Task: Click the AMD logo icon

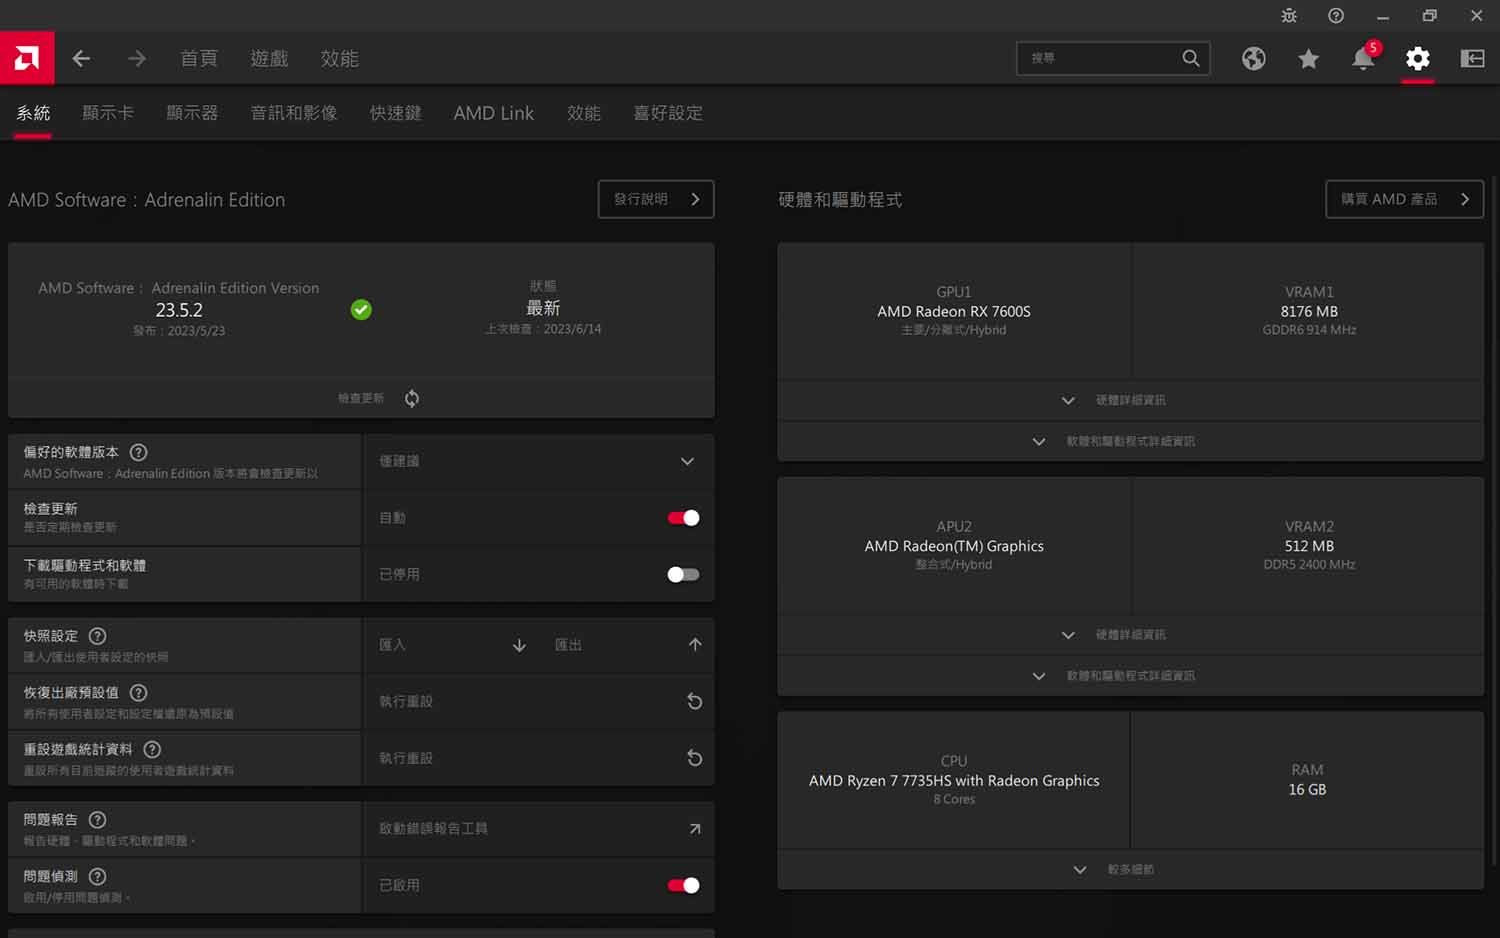Action: point(27,58)
